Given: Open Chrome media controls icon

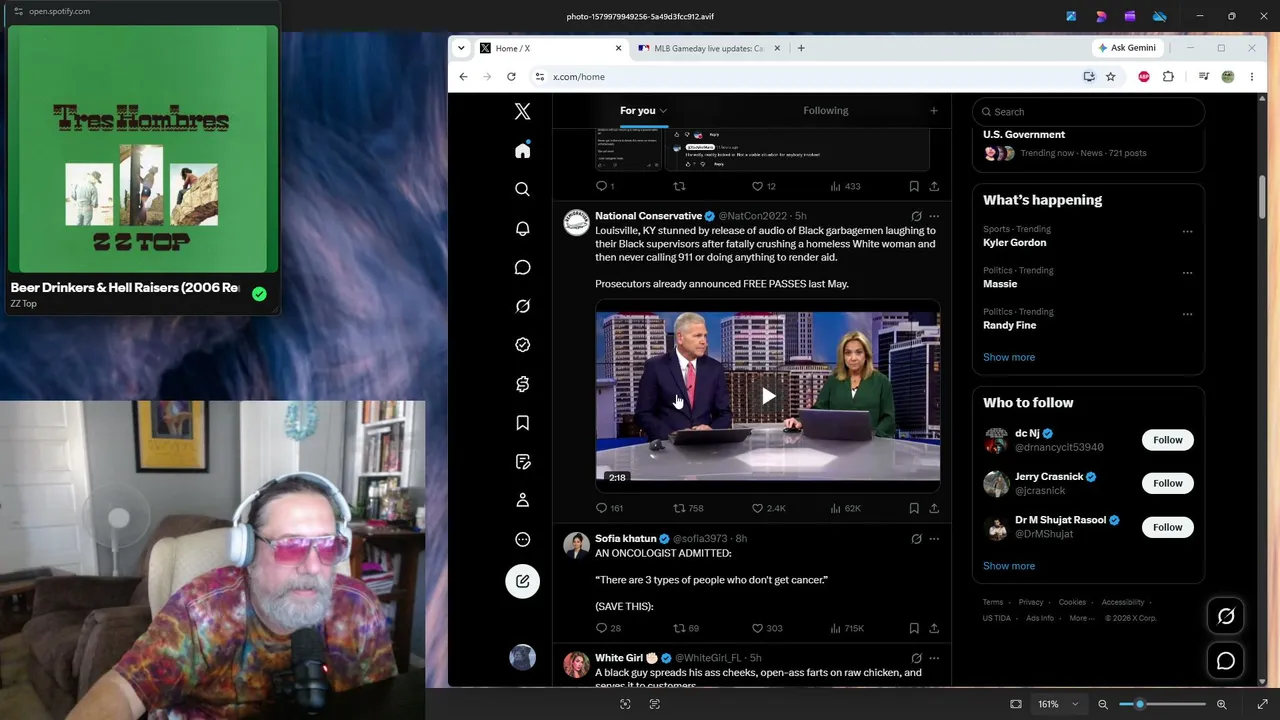Looking at the screenshot, I should [1203, 77].
